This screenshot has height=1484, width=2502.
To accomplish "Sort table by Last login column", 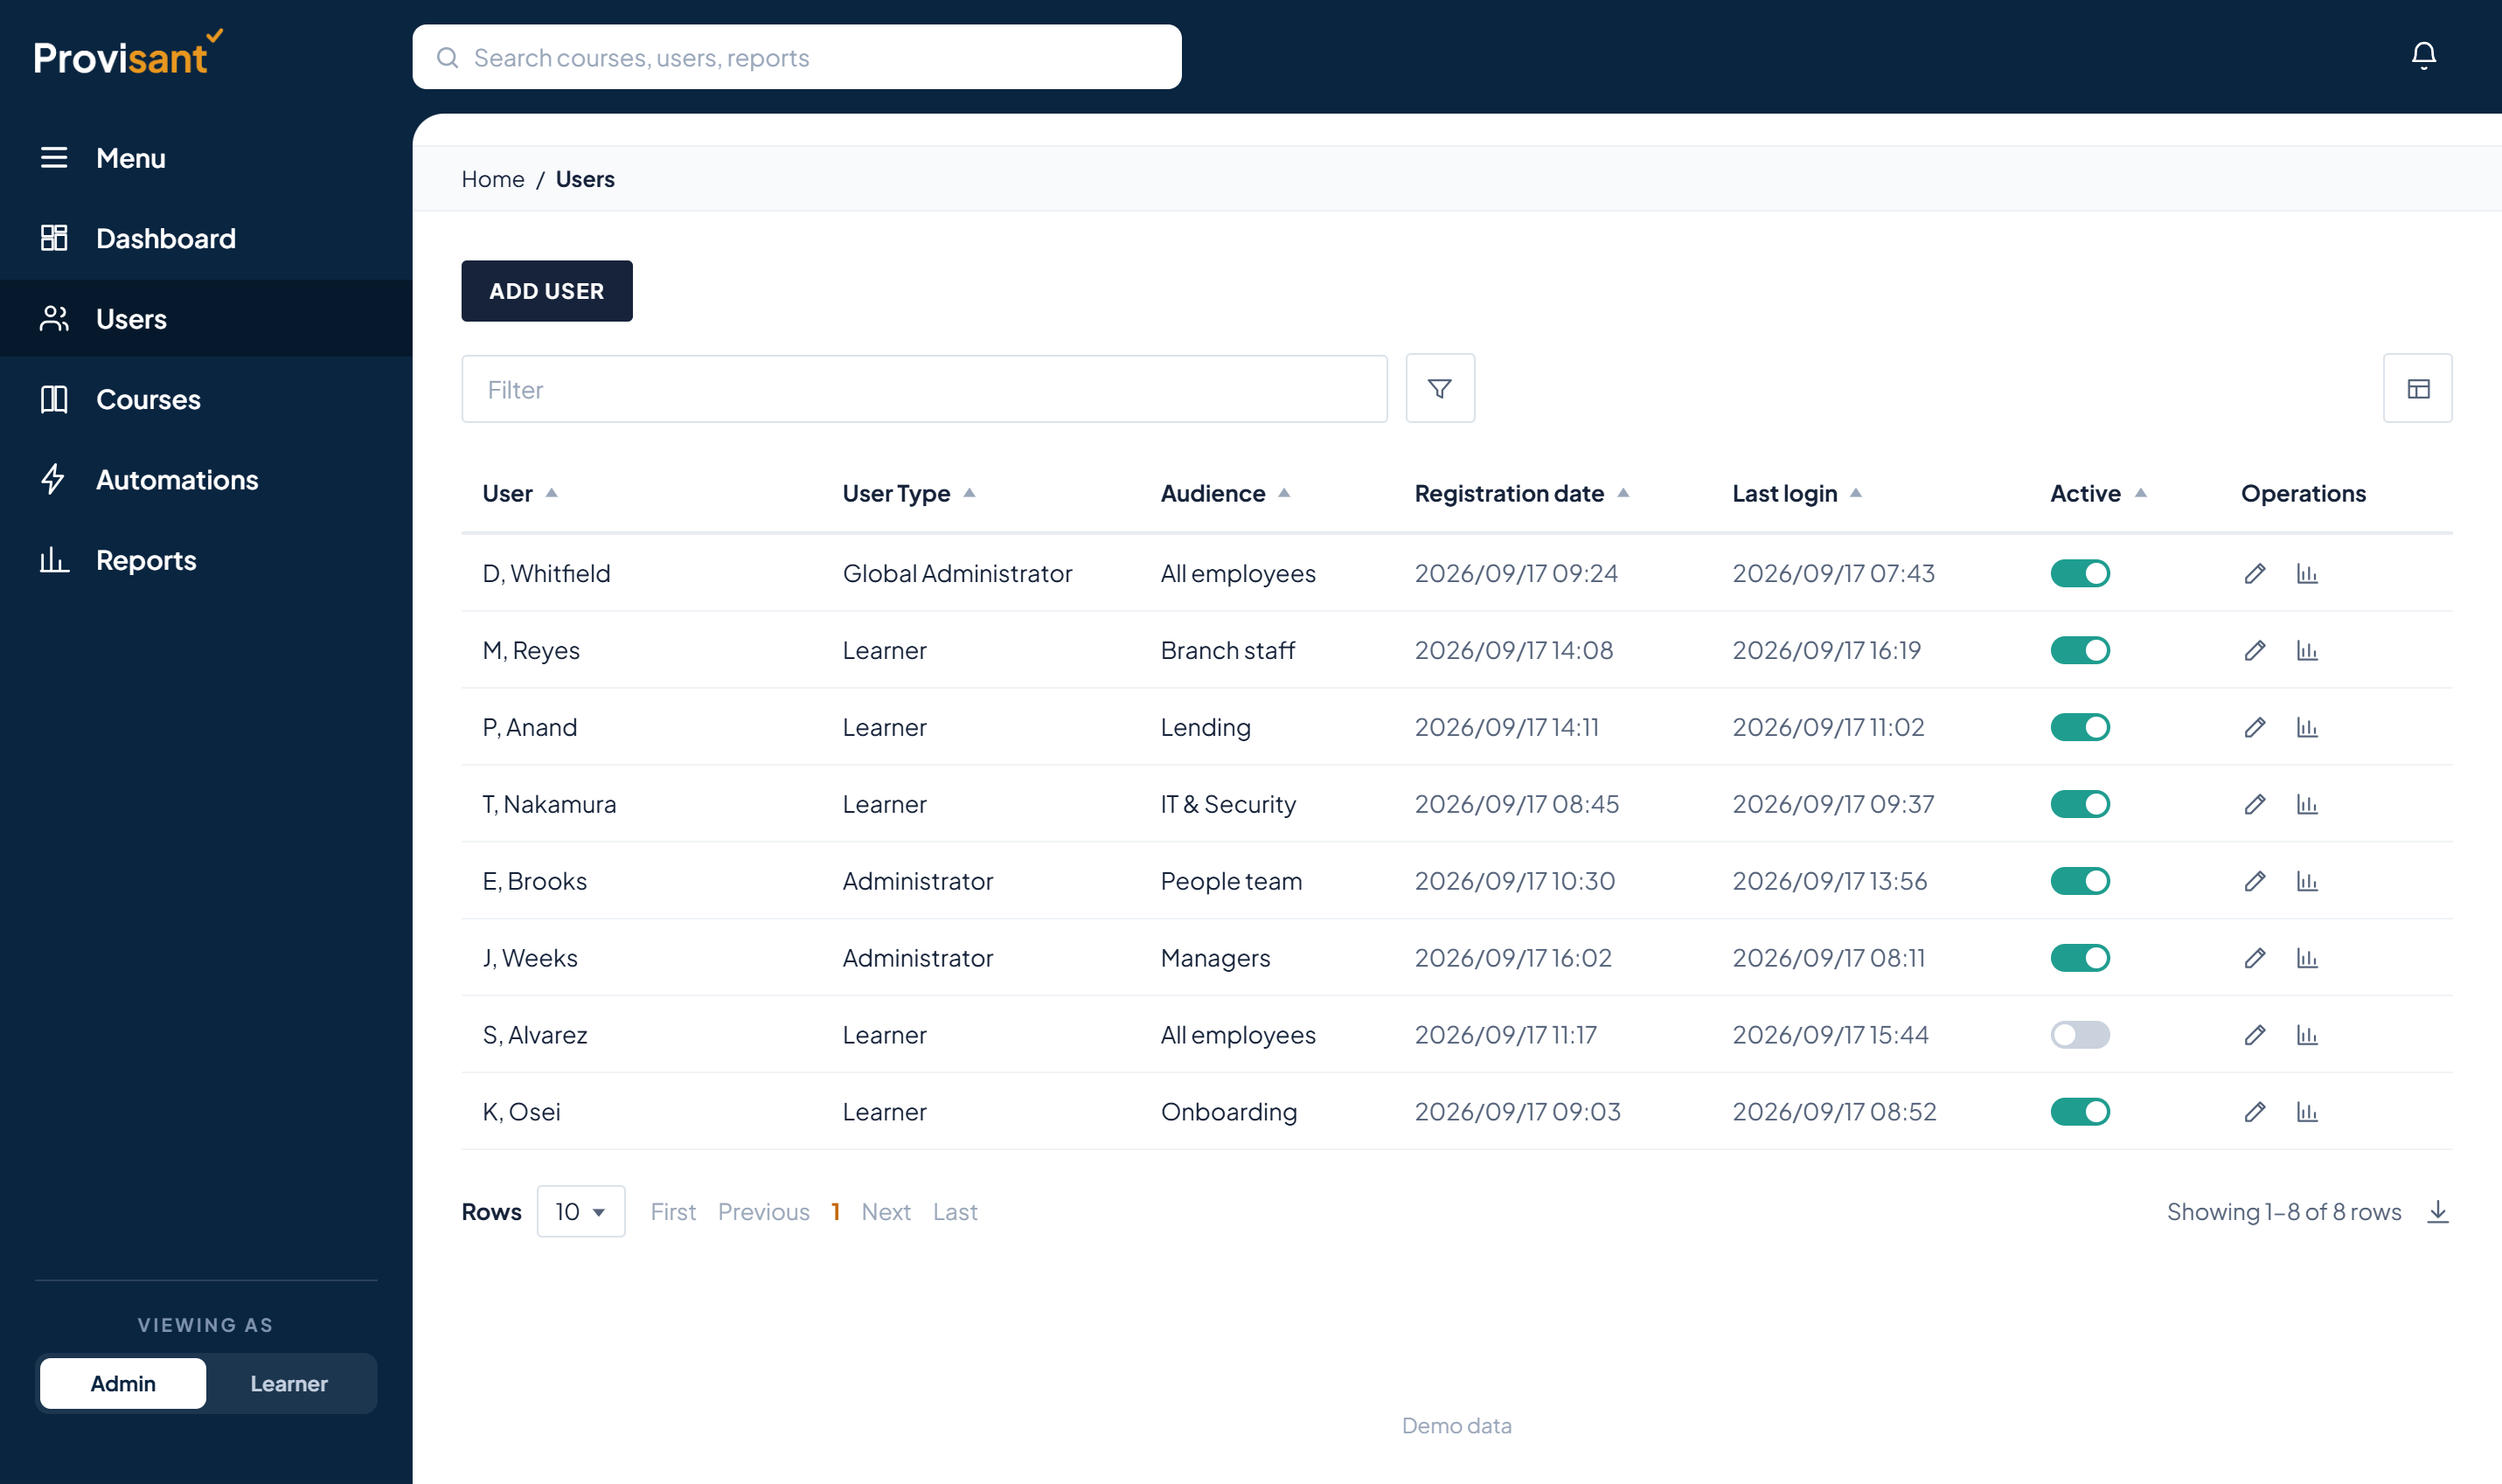I will click(x=1796, y=493).
